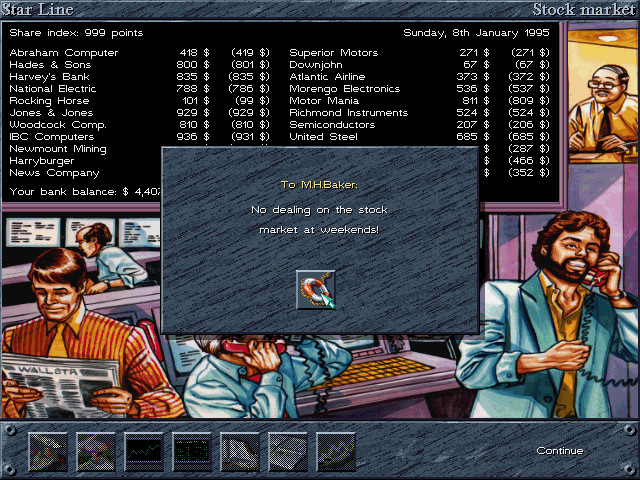This screenshot has height=480, width=640.
Task: Click the Share index 999 points label
Action: 76,33
